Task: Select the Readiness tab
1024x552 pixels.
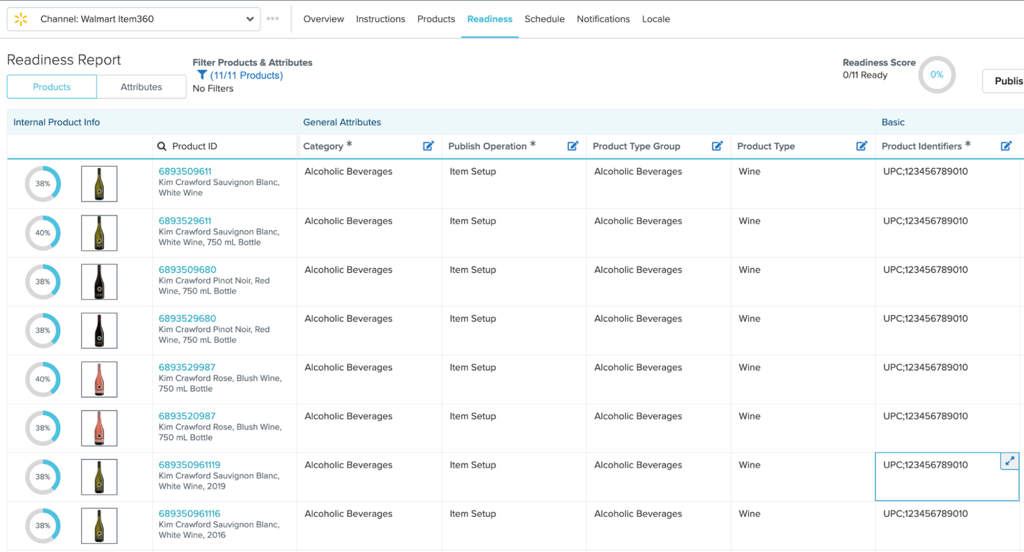Action: 490,19
